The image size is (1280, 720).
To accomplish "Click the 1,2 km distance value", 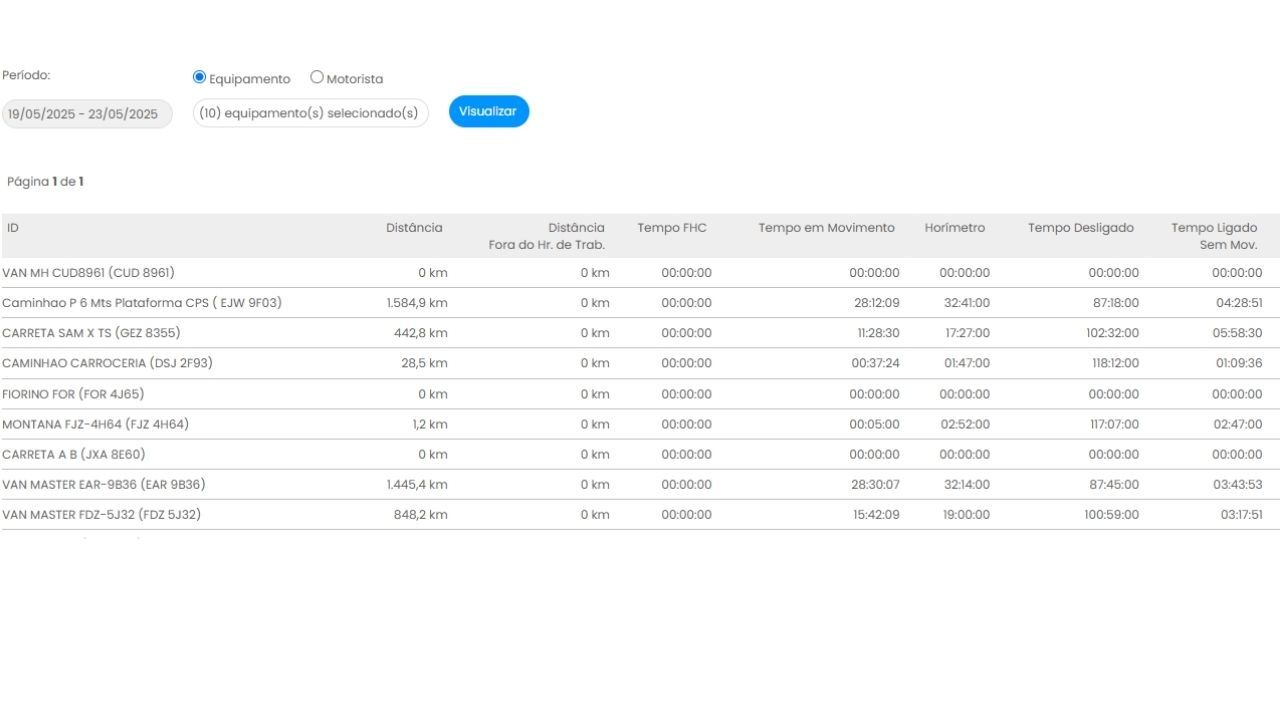I will (430, 424).
